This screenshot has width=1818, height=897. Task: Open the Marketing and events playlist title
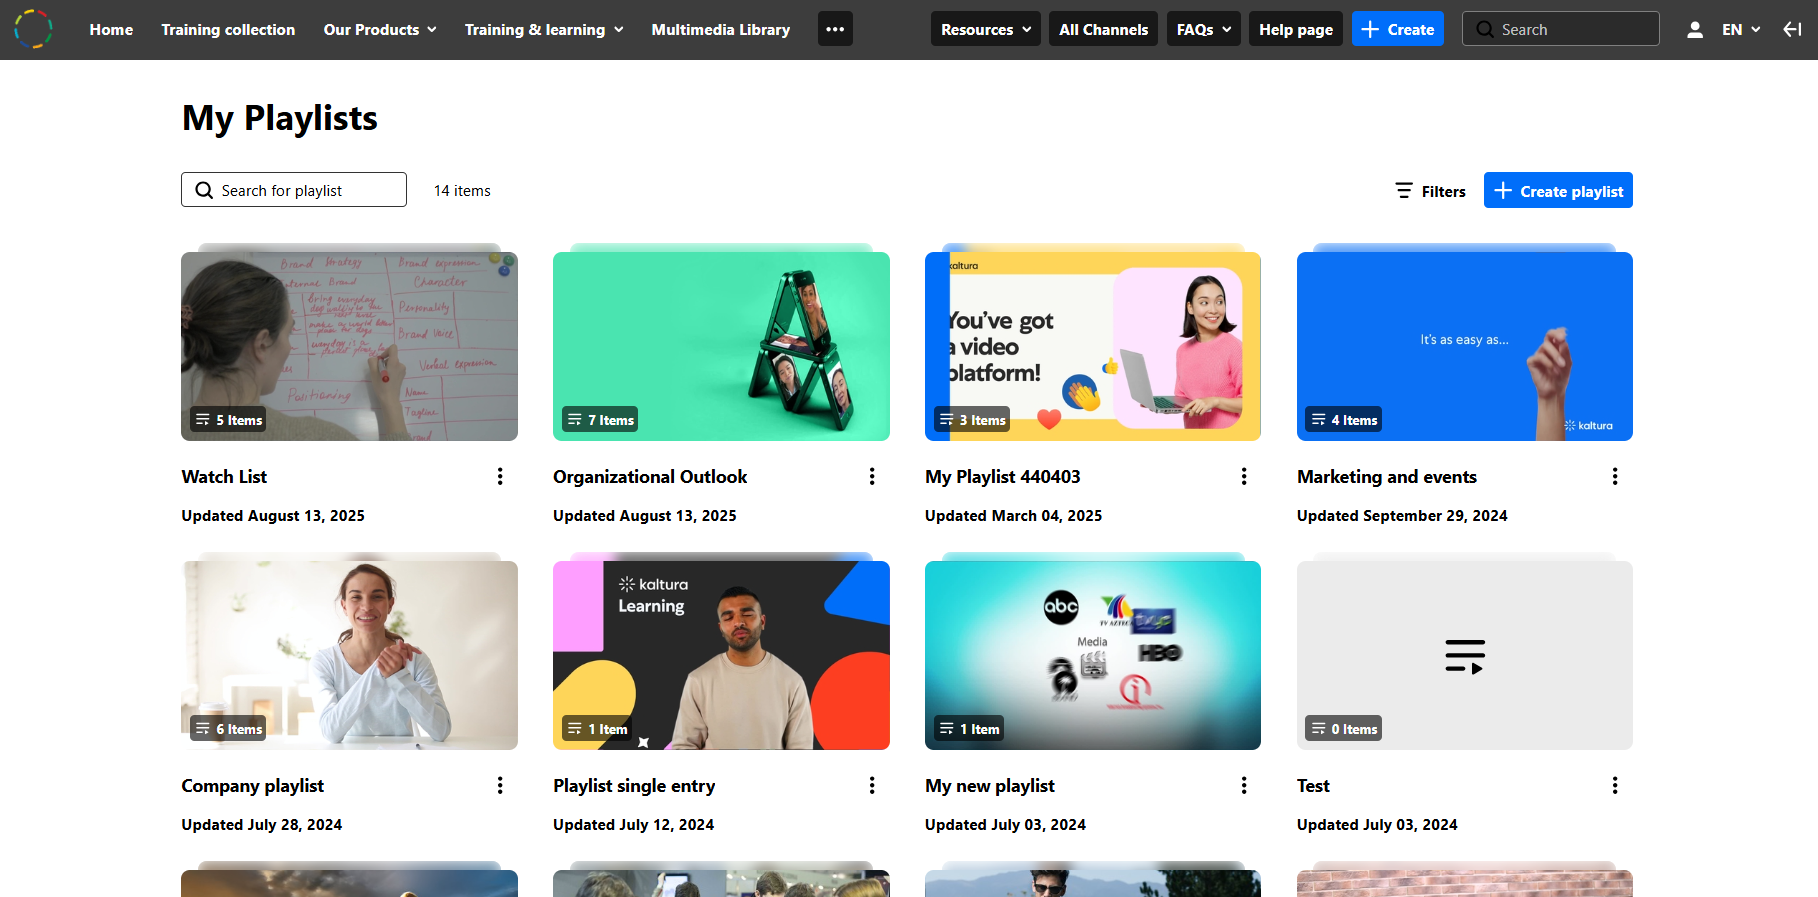point(1387,477)
